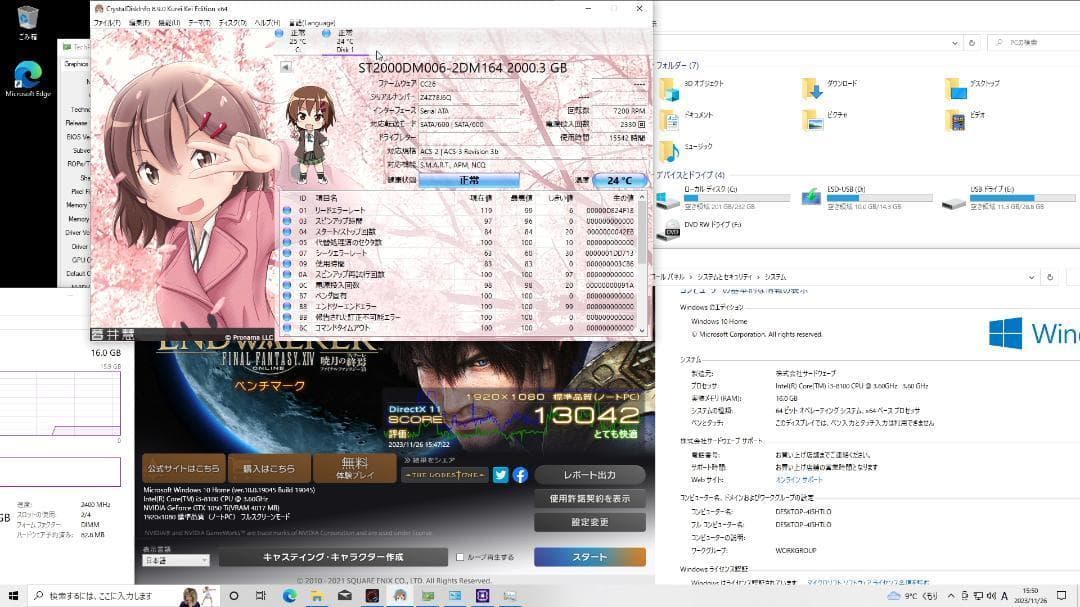Click the レポート出力 button
The height and width of the screenshot is (607, 1080).
(x=589, y=473)
